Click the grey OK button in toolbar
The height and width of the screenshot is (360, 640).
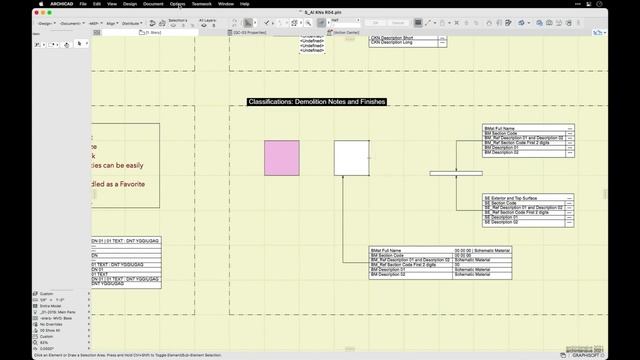(376, 23)
